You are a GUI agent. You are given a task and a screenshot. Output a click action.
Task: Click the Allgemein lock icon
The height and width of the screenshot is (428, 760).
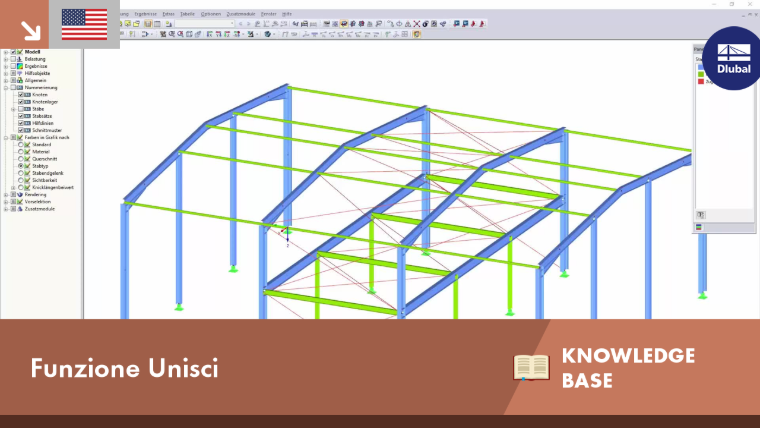[20, 80]
